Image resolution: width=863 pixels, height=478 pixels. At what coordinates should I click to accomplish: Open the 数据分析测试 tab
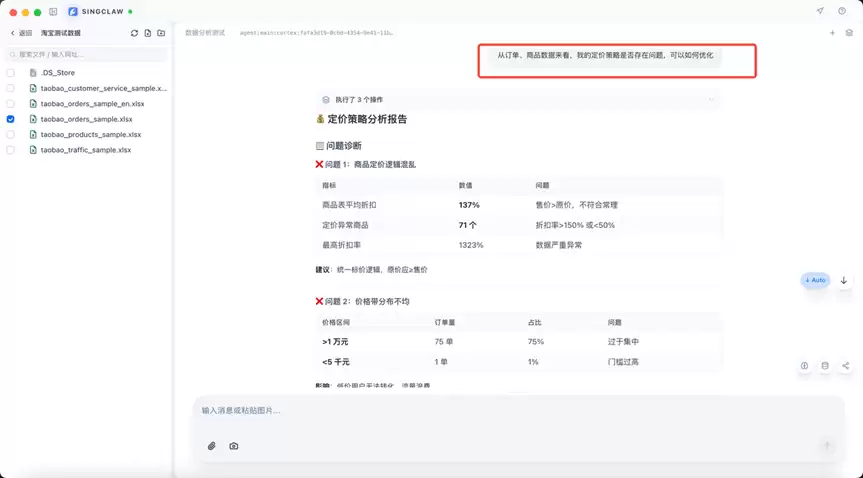pos(205,33)
